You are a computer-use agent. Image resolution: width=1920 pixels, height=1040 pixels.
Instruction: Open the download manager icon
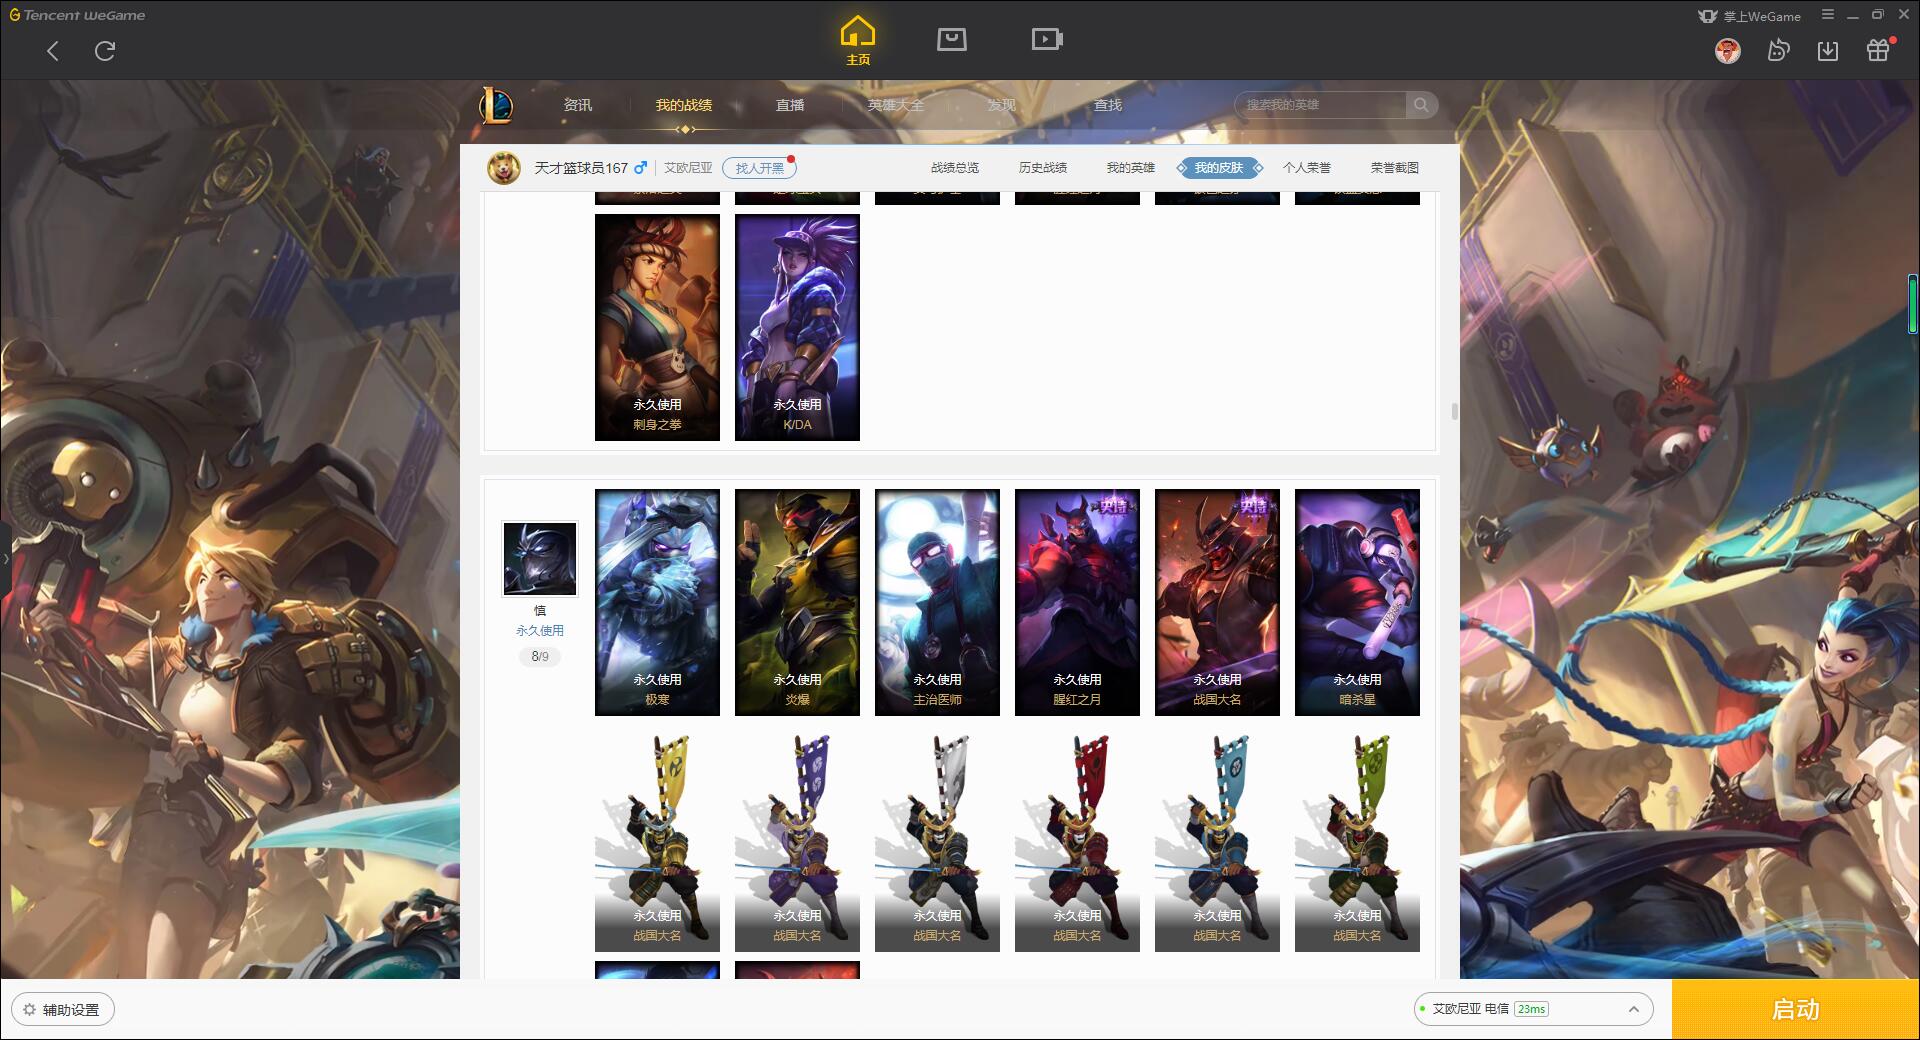point(1828,51)
